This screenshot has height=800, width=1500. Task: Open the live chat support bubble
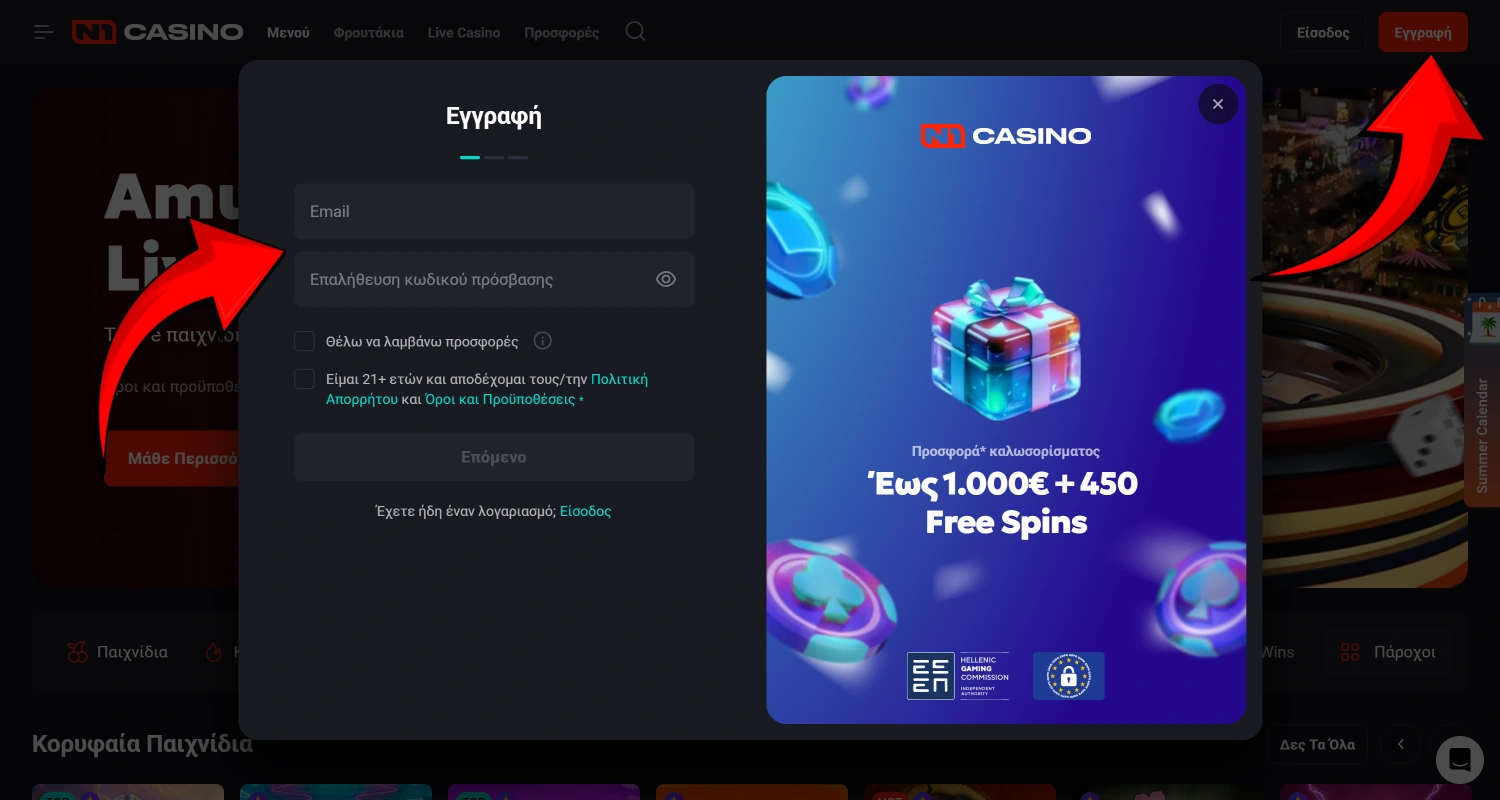[1459, 759]
